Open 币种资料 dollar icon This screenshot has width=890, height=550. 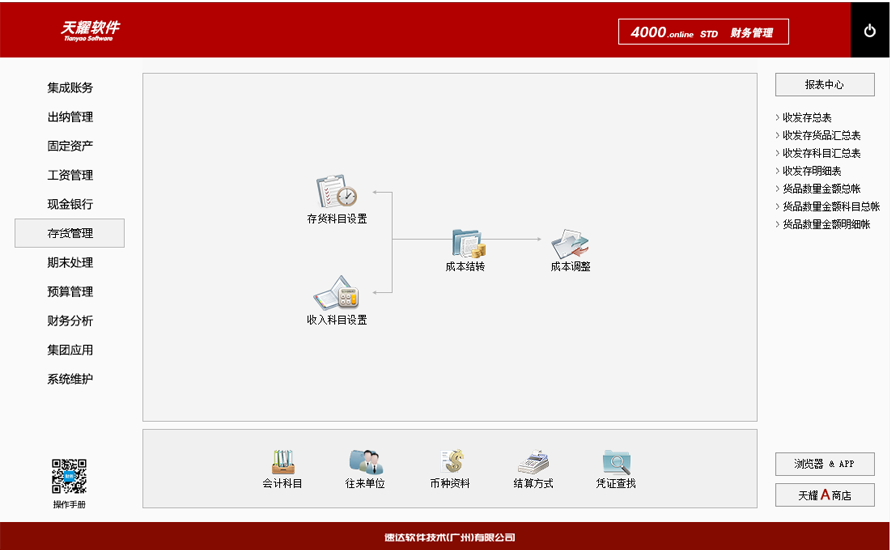[452, 461]
